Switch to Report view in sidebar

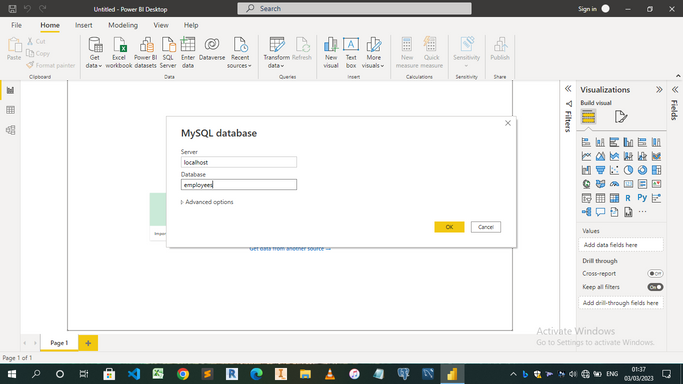[x=10, y=90]
